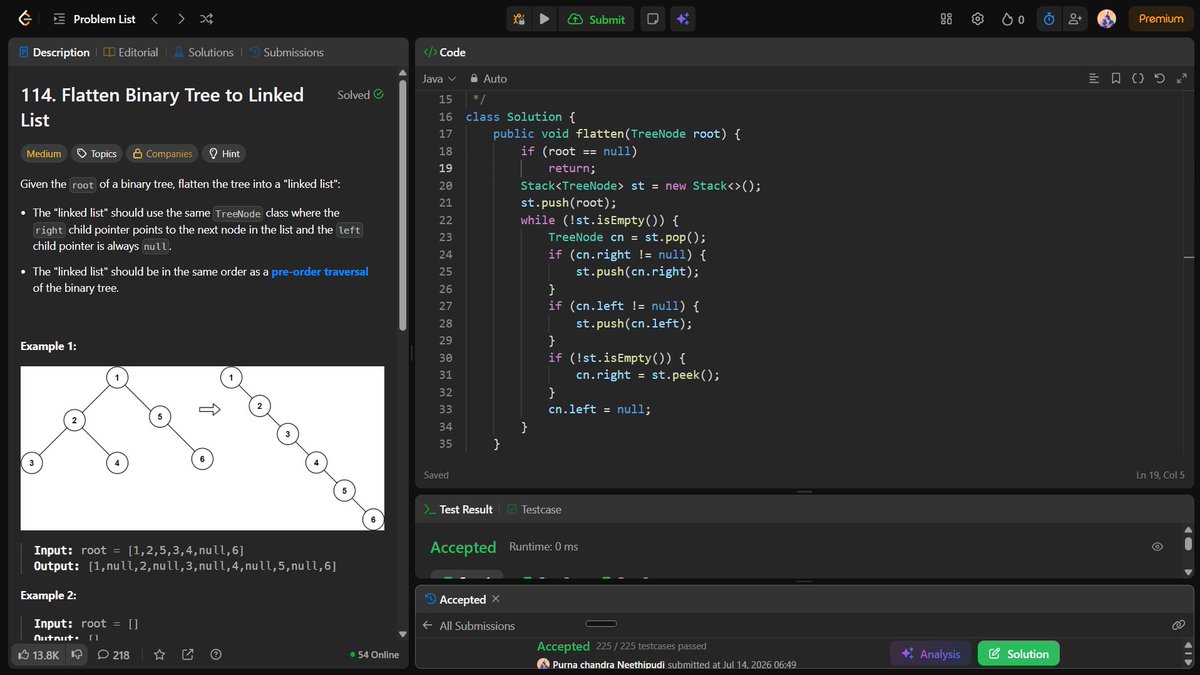Close the Accepted submission tab

click(496, 599)
